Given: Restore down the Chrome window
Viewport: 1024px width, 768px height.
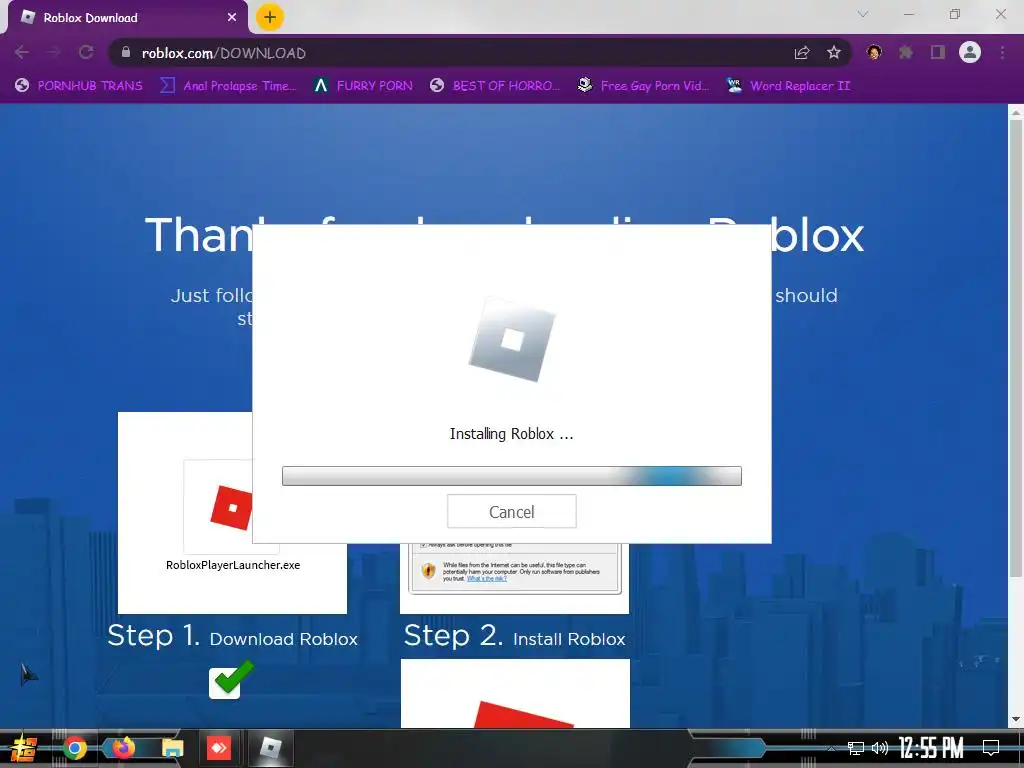Looking at the screenshot, I should 955,14.
